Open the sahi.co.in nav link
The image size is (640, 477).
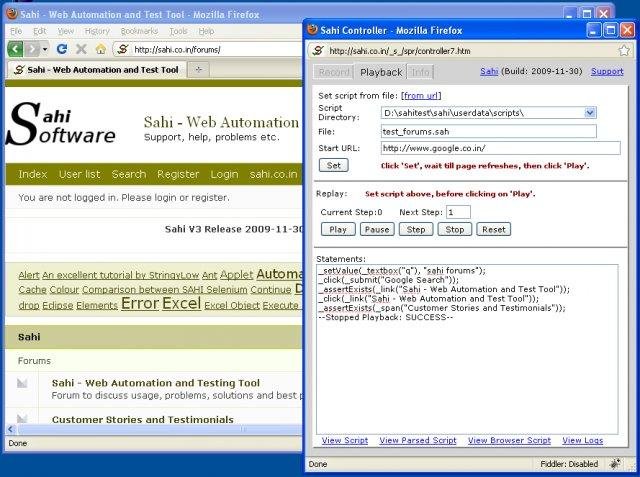(273, 174)
